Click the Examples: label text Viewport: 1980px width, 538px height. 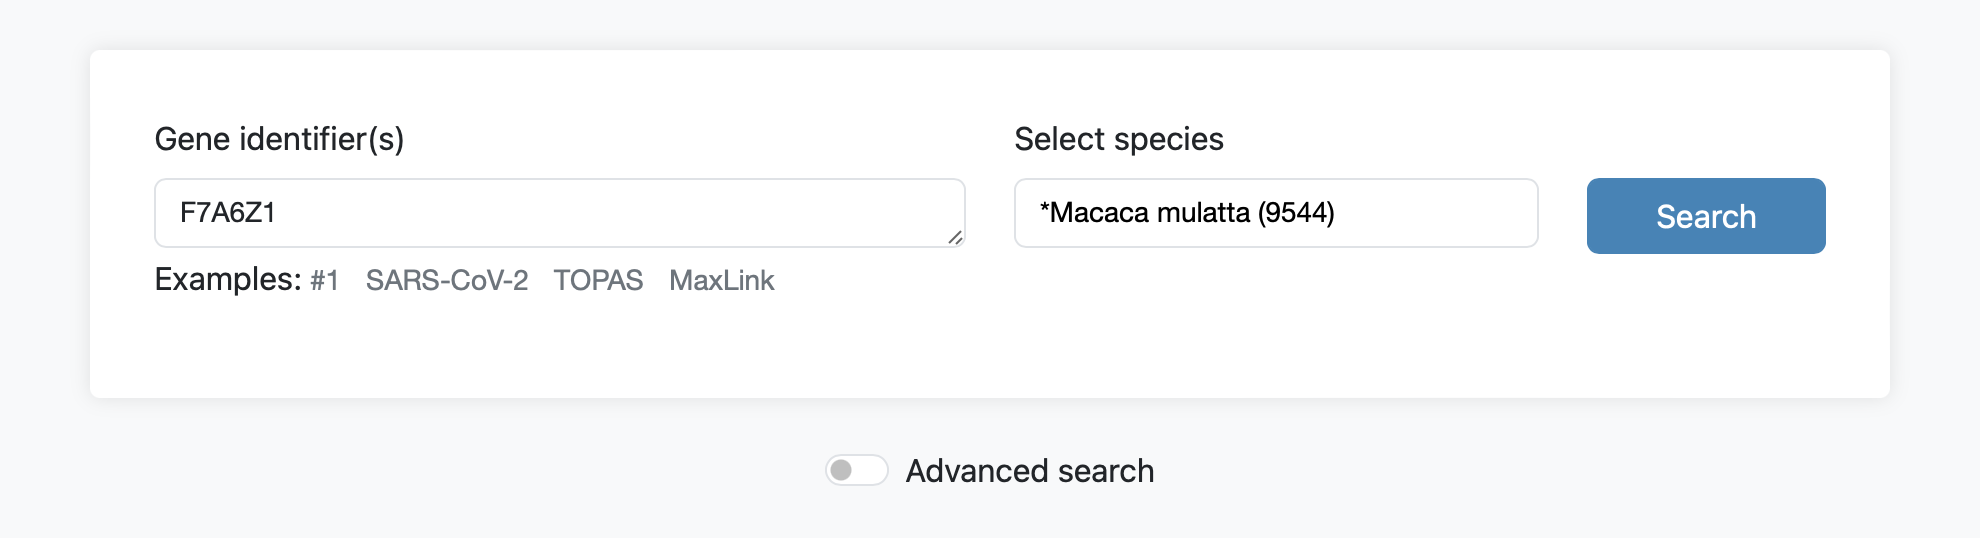click(x=228, y=279)
